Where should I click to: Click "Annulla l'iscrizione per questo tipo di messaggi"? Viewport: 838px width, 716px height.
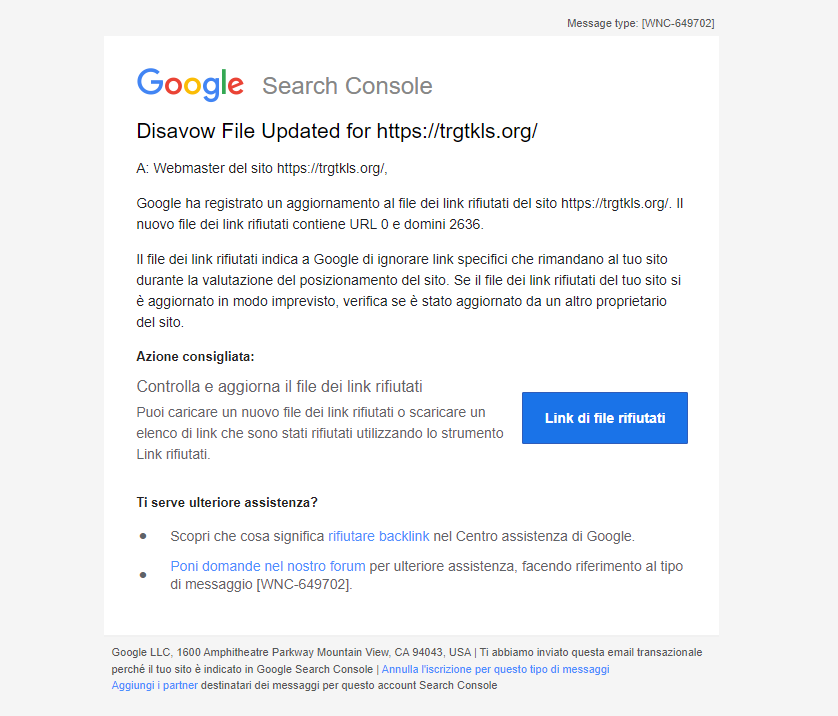(495, 669)
